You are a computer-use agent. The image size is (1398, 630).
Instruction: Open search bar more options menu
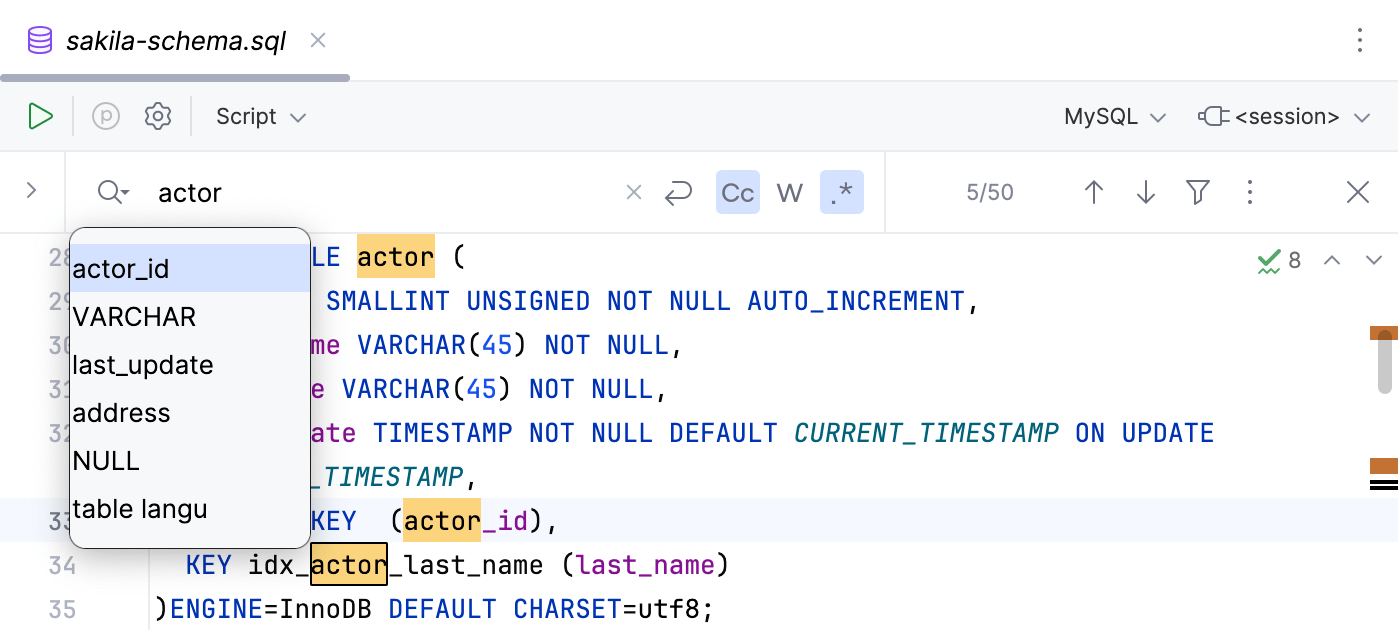[1250, 193]
